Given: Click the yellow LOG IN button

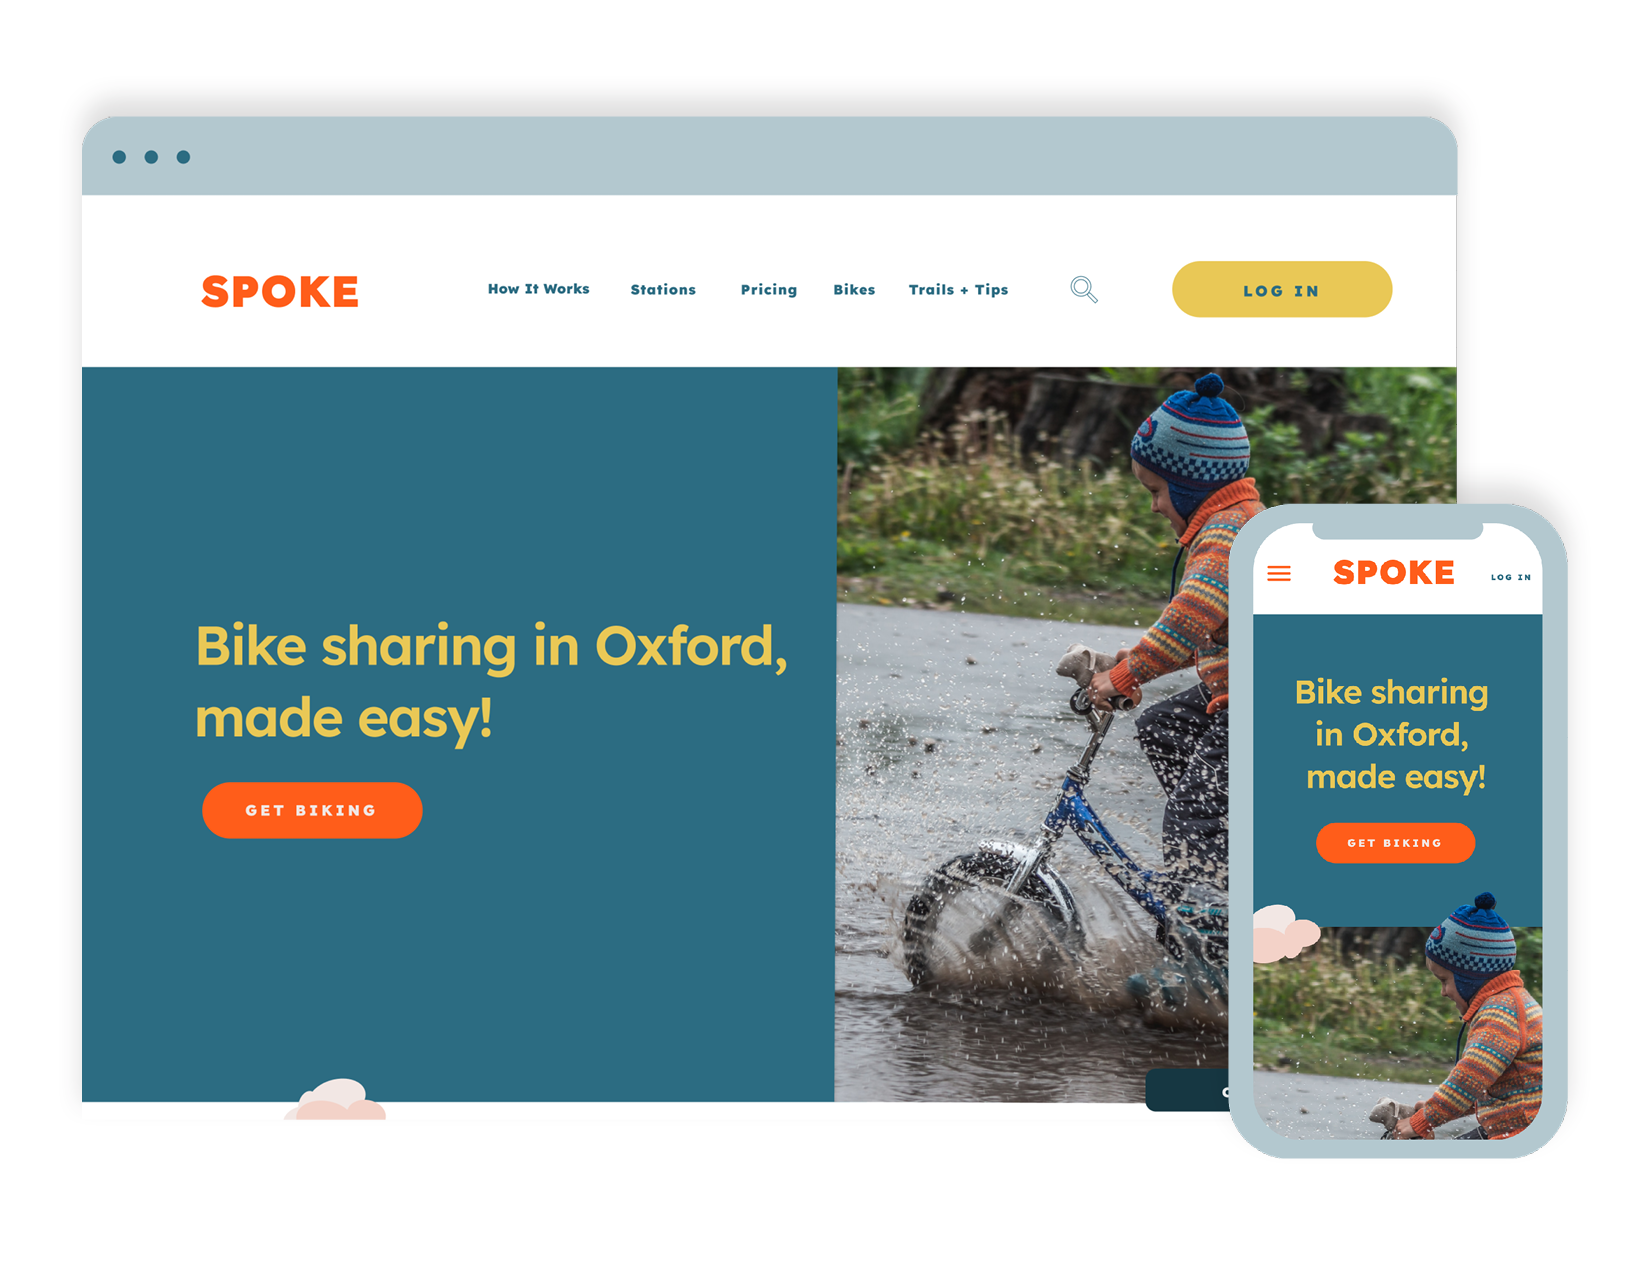Looking at the screenshot, I should tap(1282, 290).
